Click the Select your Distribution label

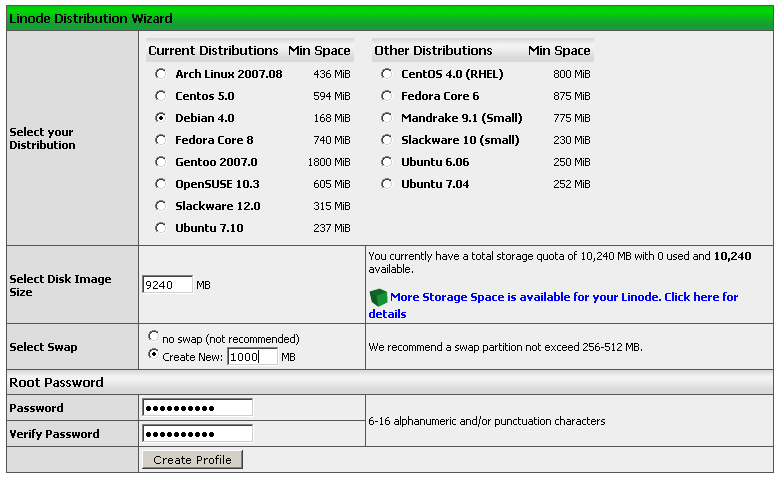point(42,138)
